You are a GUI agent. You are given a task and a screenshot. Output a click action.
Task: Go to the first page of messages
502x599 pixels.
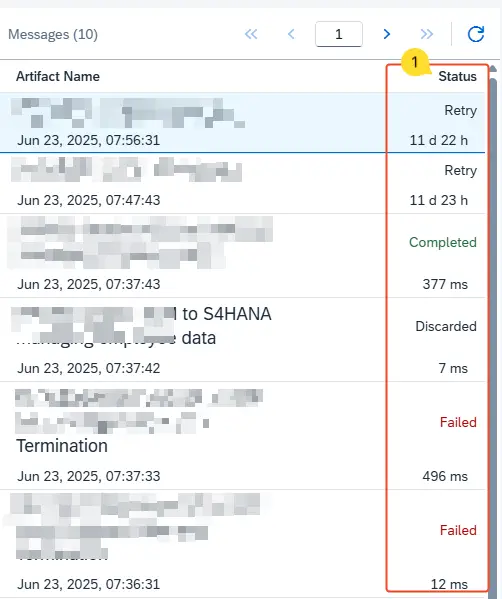(251, 34)
